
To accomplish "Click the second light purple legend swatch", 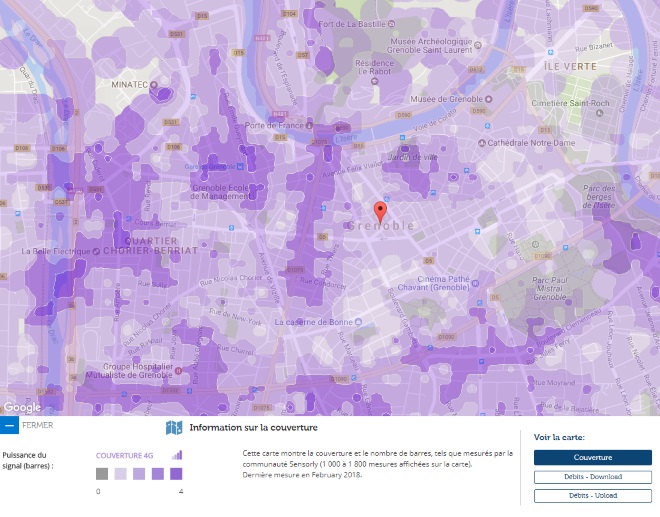I will (139, 474).
